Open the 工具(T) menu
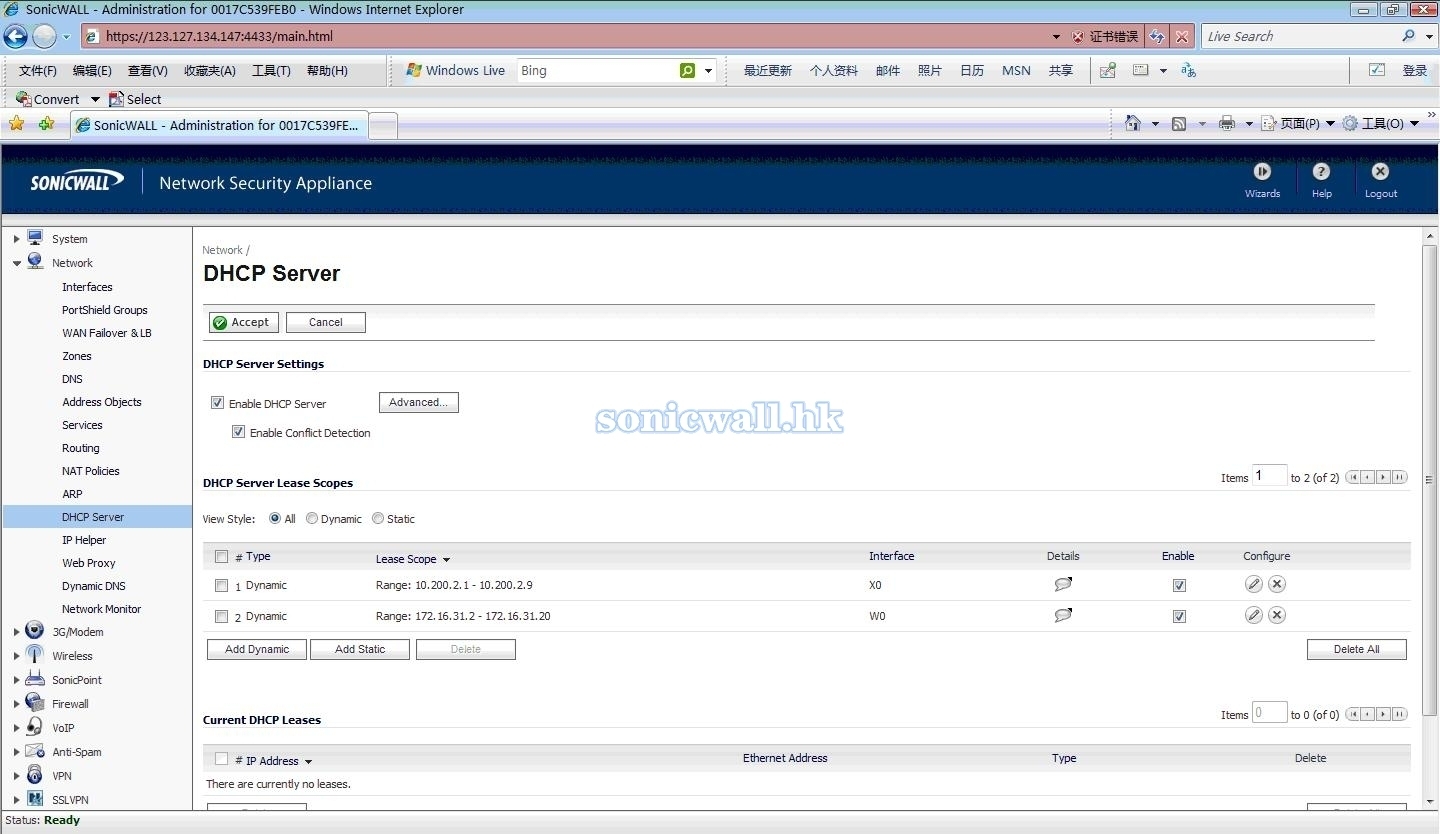 tap(271, 71)
